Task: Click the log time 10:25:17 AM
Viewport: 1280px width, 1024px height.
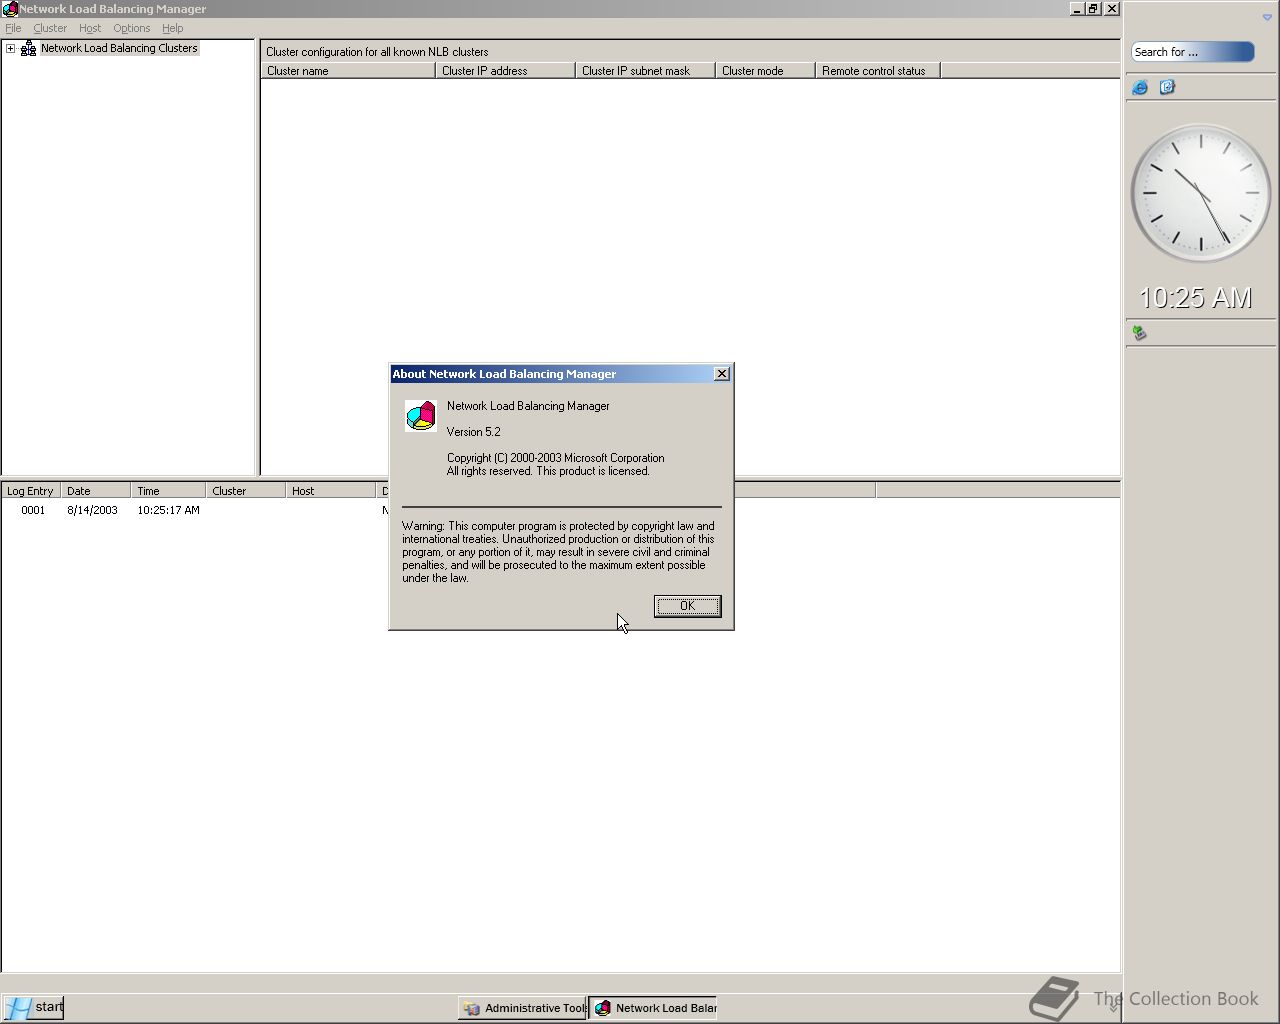Action: click(168, 510)
